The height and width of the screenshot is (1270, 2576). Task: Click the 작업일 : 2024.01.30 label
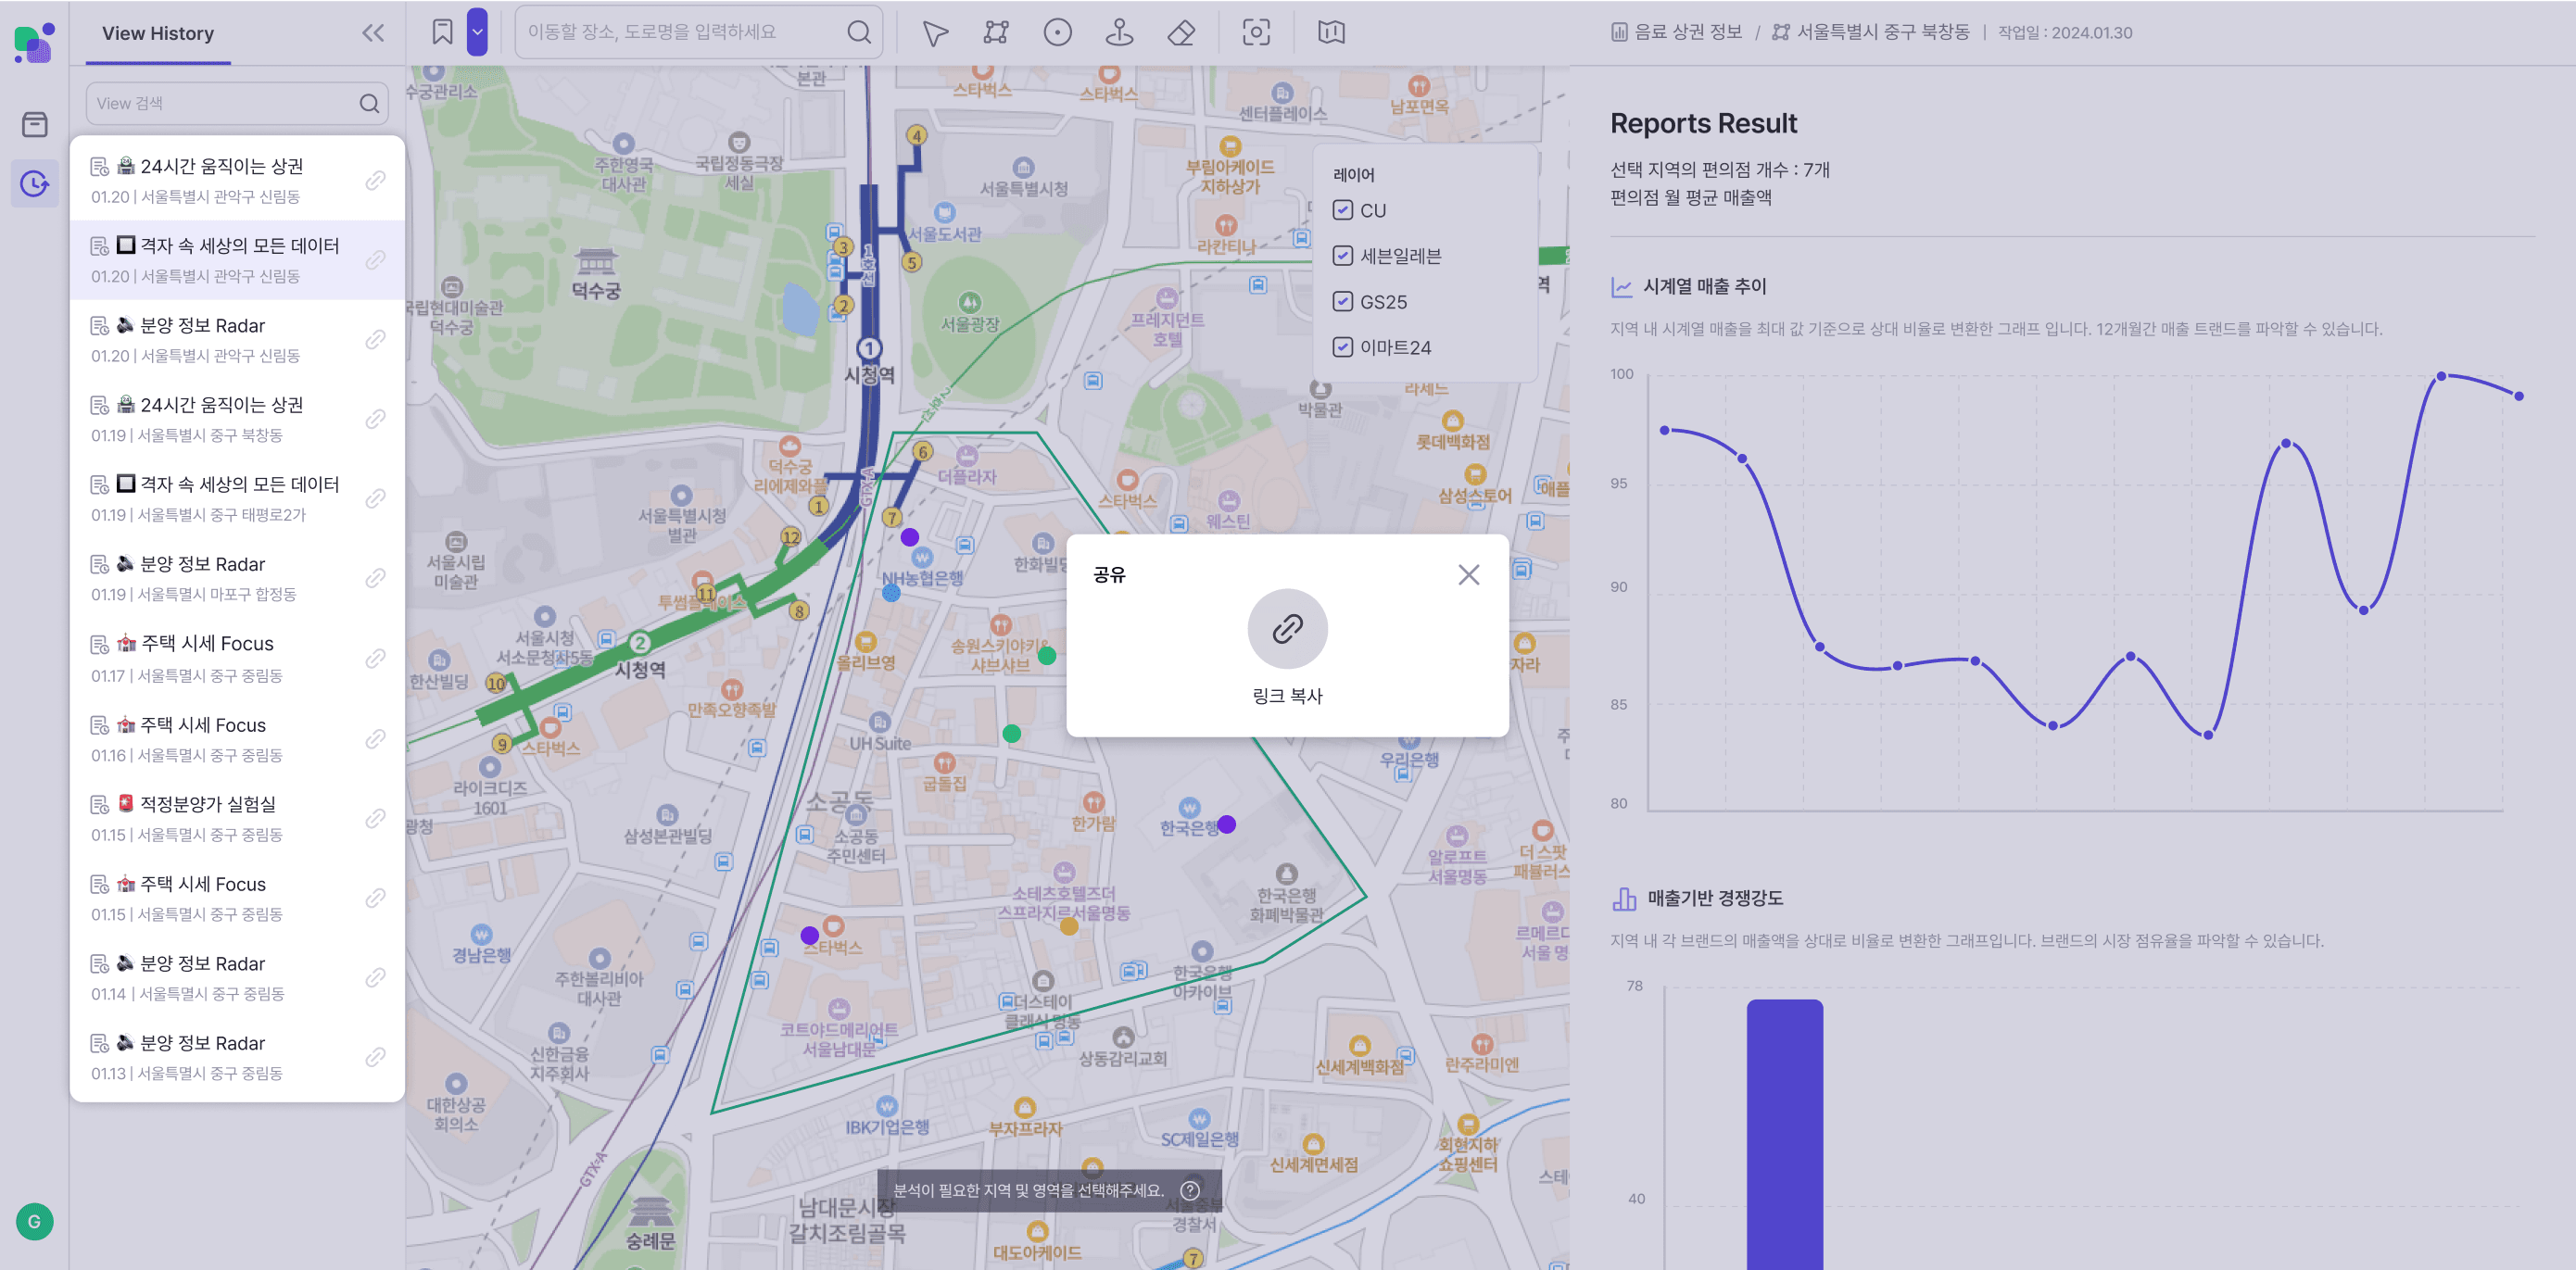coord(2065,32)
